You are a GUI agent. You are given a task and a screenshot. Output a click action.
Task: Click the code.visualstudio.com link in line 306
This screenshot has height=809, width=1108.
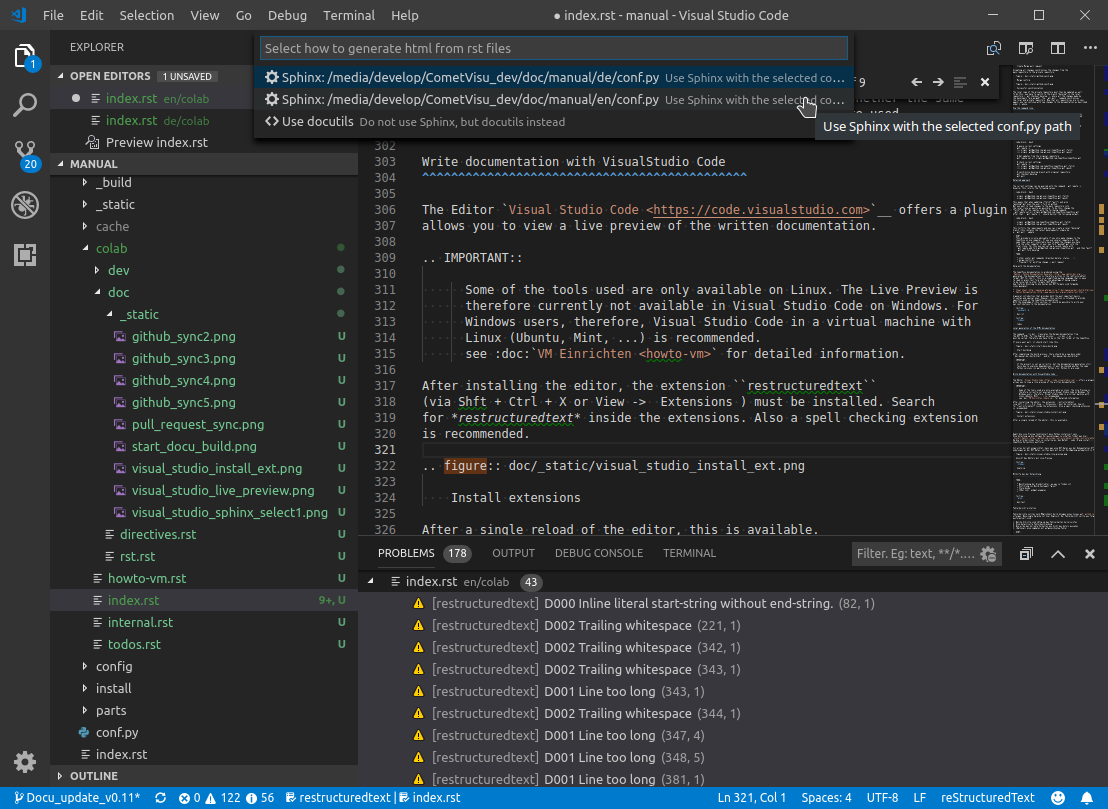(760, 210)
